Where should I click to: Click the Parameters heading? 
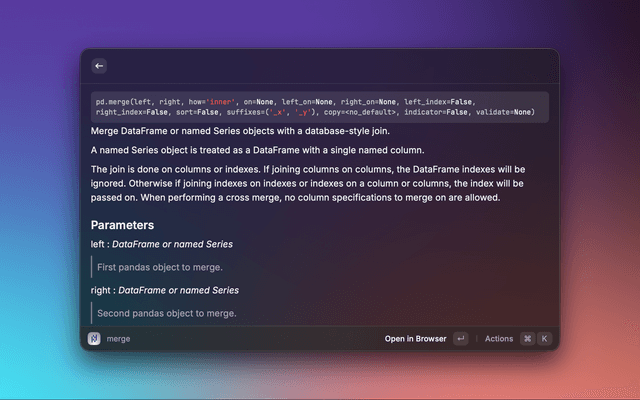(x=122, y=225)
